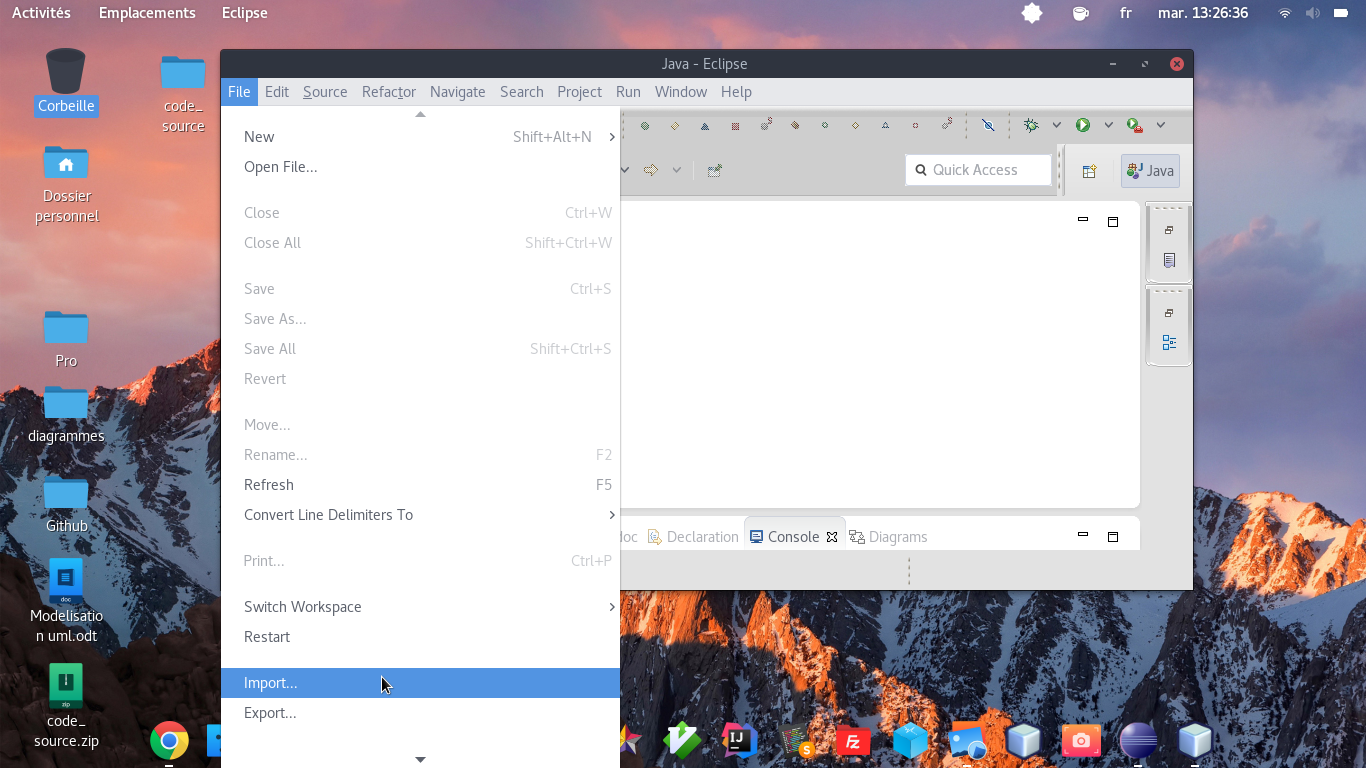This screenshot has height=768, width=1366.
Task: Open the Navigate menu
Action: 458,92
